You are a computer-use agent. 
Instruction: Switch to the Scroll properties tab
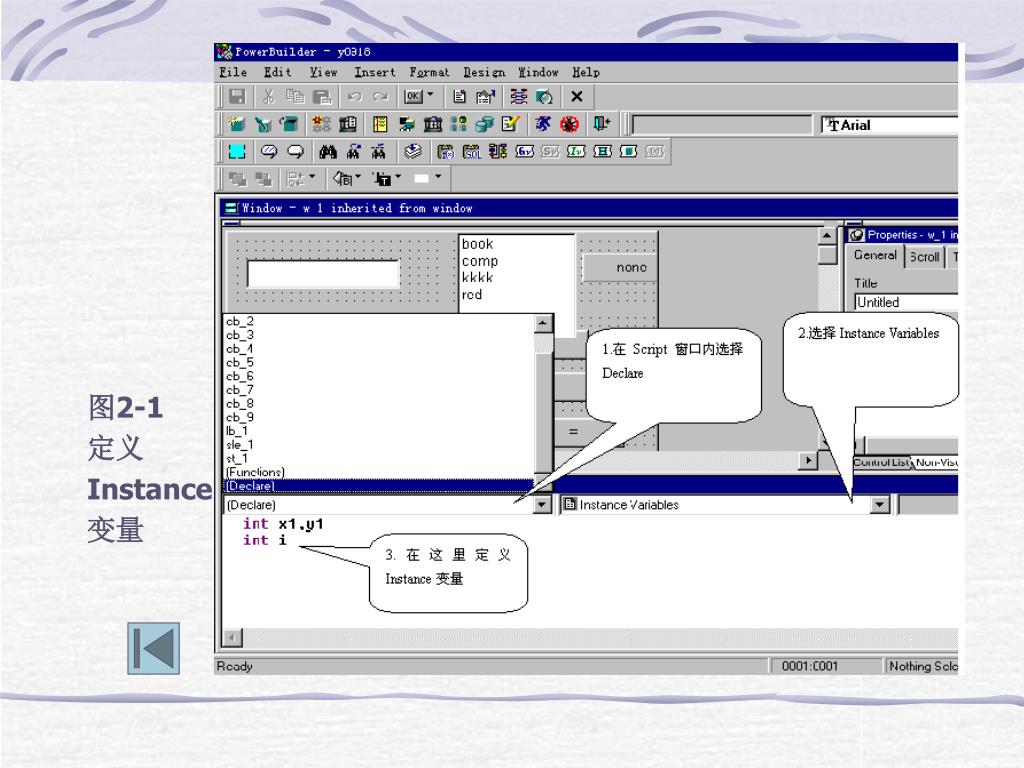[925, 257]
